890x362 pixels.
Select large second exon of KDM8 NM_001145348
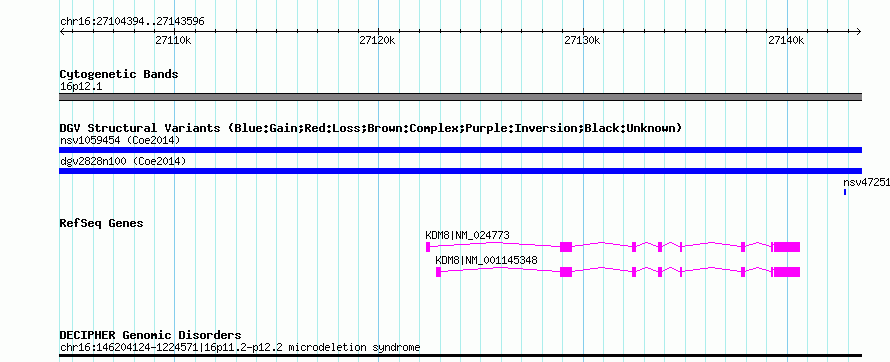point(566,272)
